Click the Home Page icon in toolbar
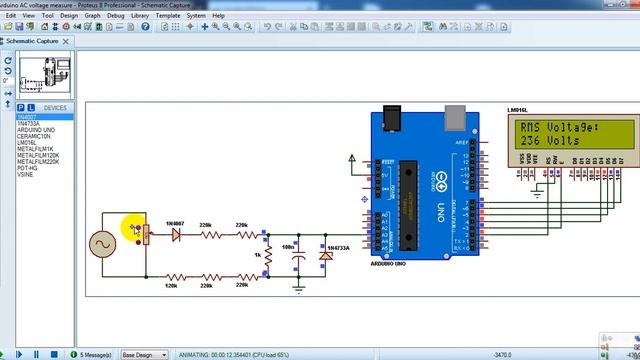 click(44, 27)
